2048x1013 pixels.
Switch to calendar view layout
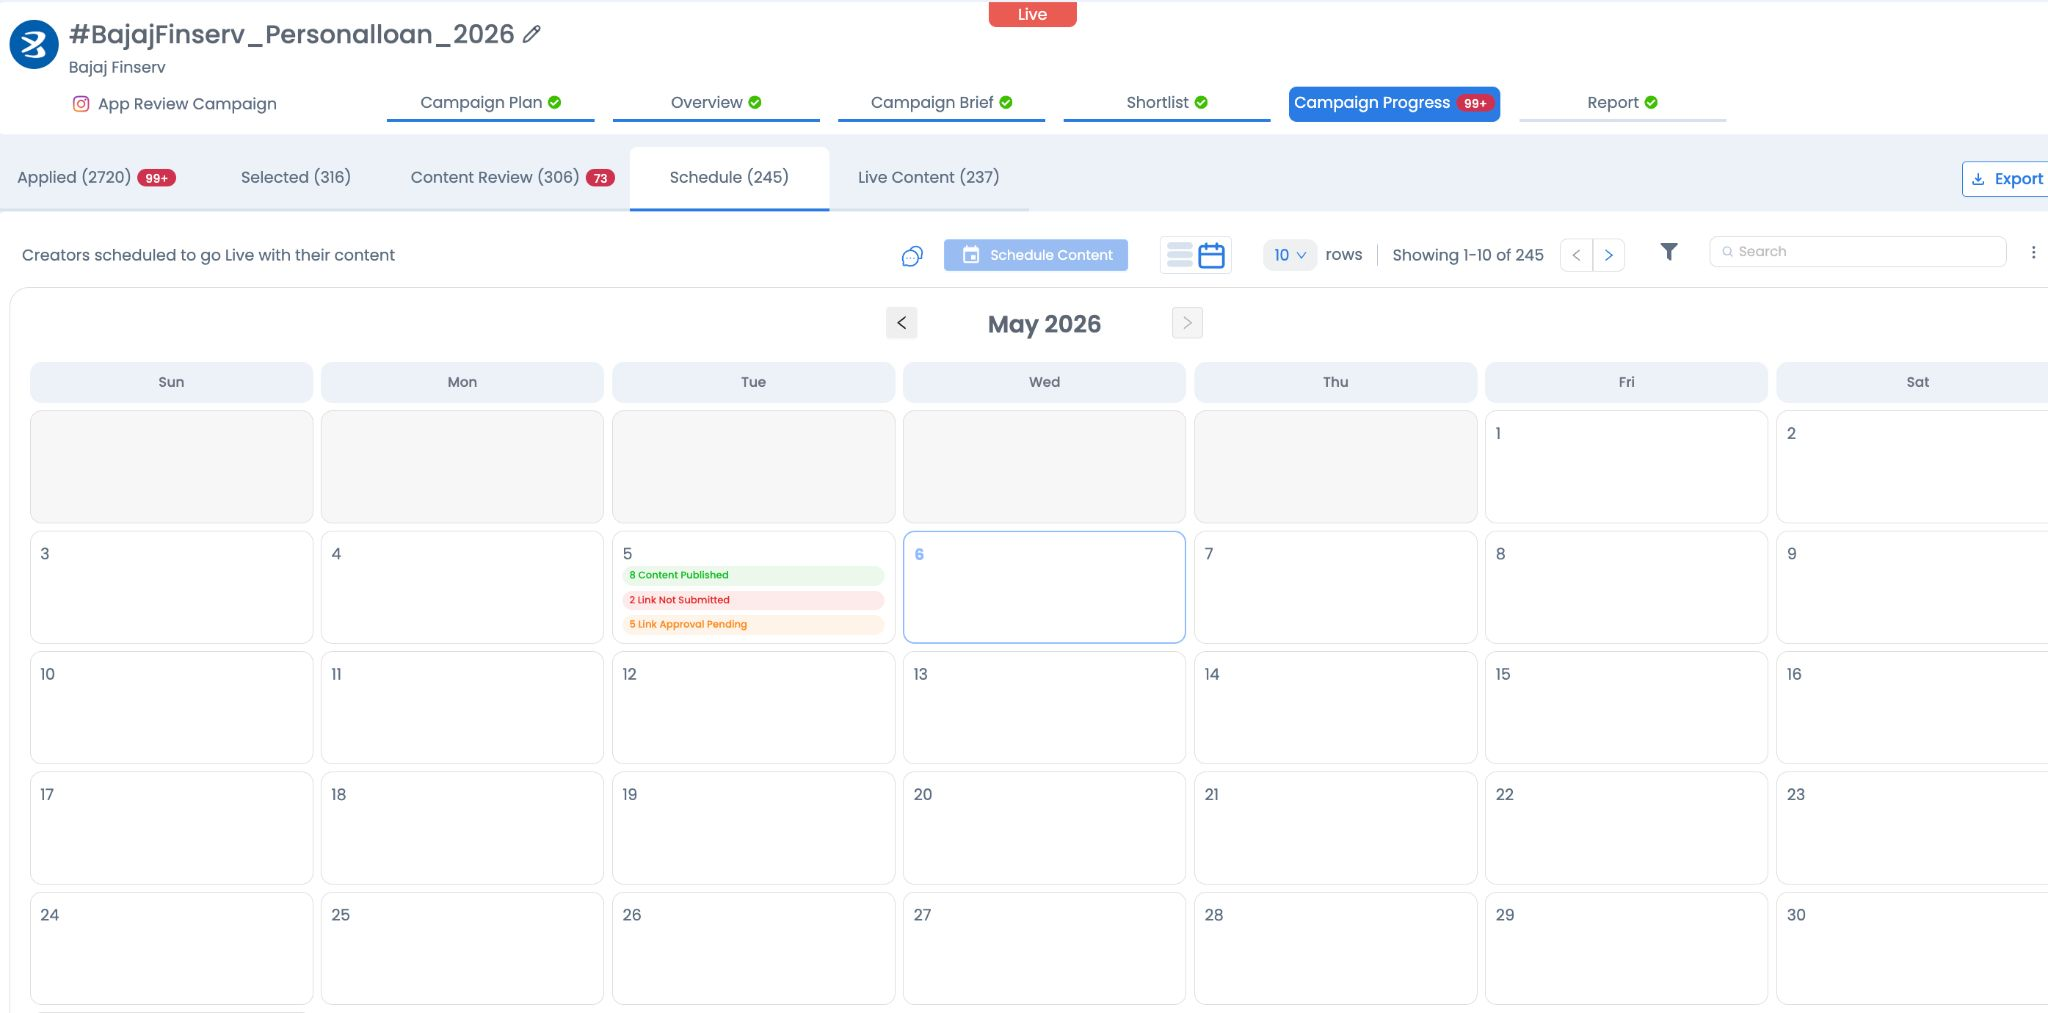[x=1211, y=255]
